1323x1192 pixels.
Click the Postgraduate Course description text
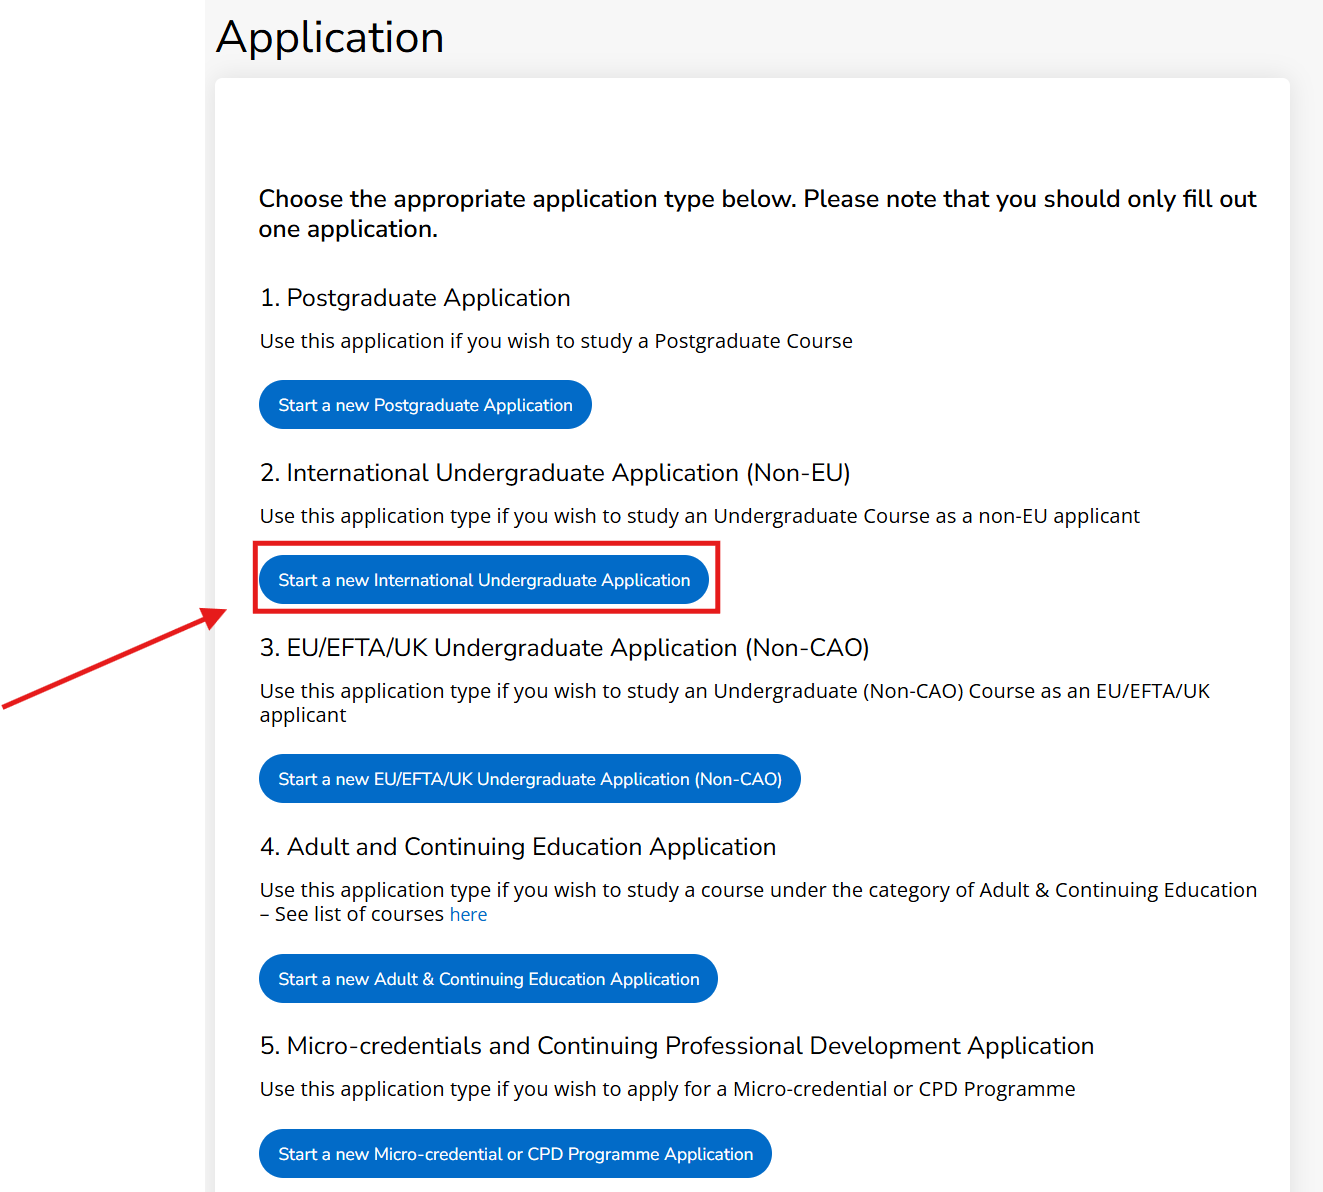click(556, 341)
